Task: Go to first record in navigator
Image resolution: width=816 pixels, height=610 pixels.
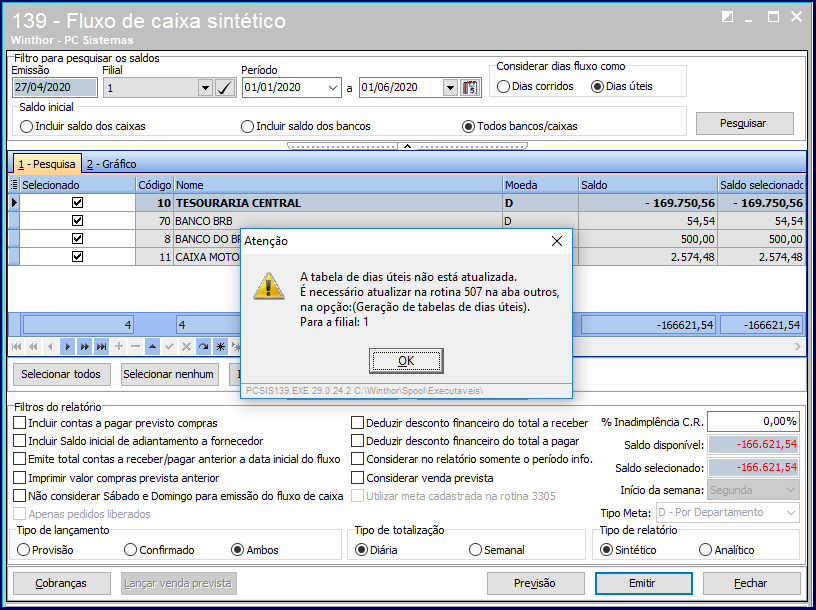Action: (16, 347)
